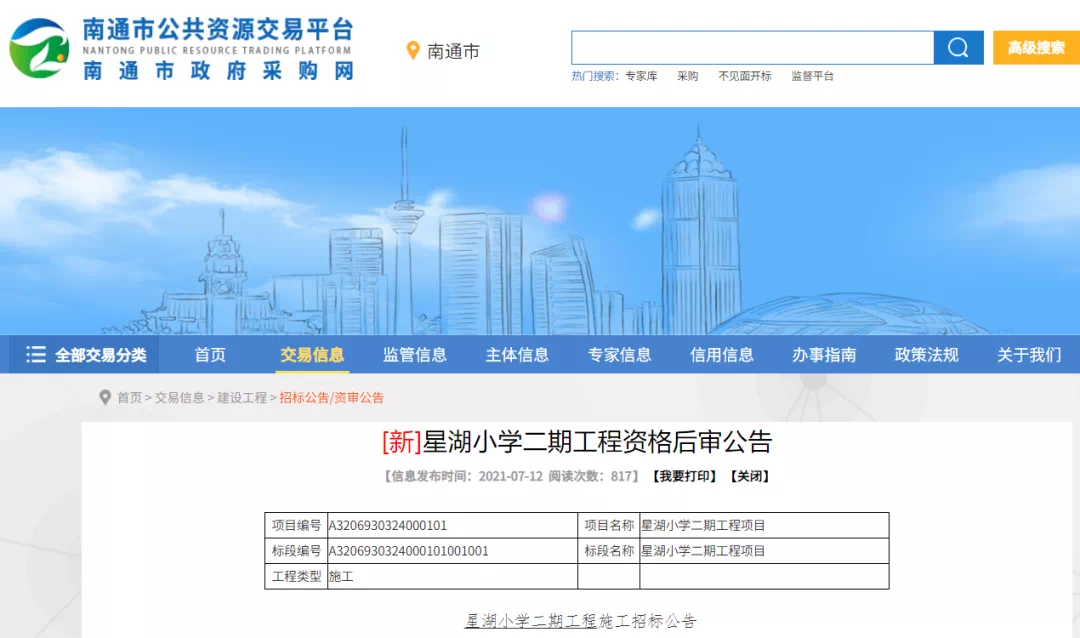
Task: Click the 高级搜索 button
Action: click(x=1036, y=48)
